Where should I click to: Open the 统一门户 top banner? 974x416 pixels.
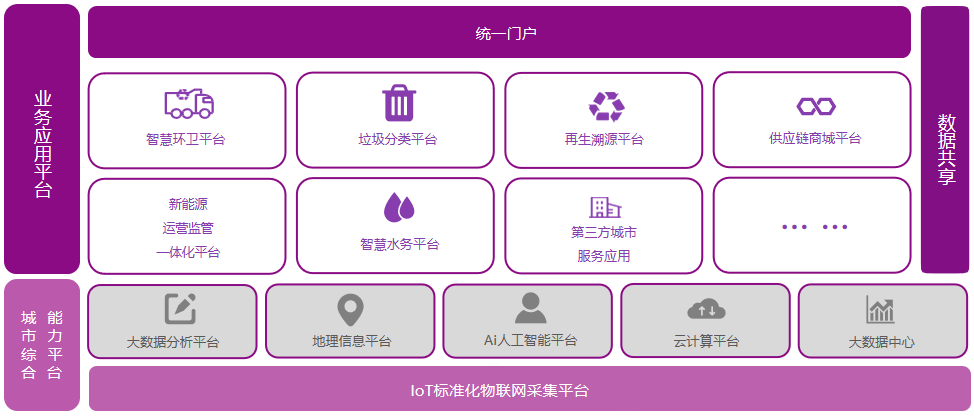pos(499,33)
